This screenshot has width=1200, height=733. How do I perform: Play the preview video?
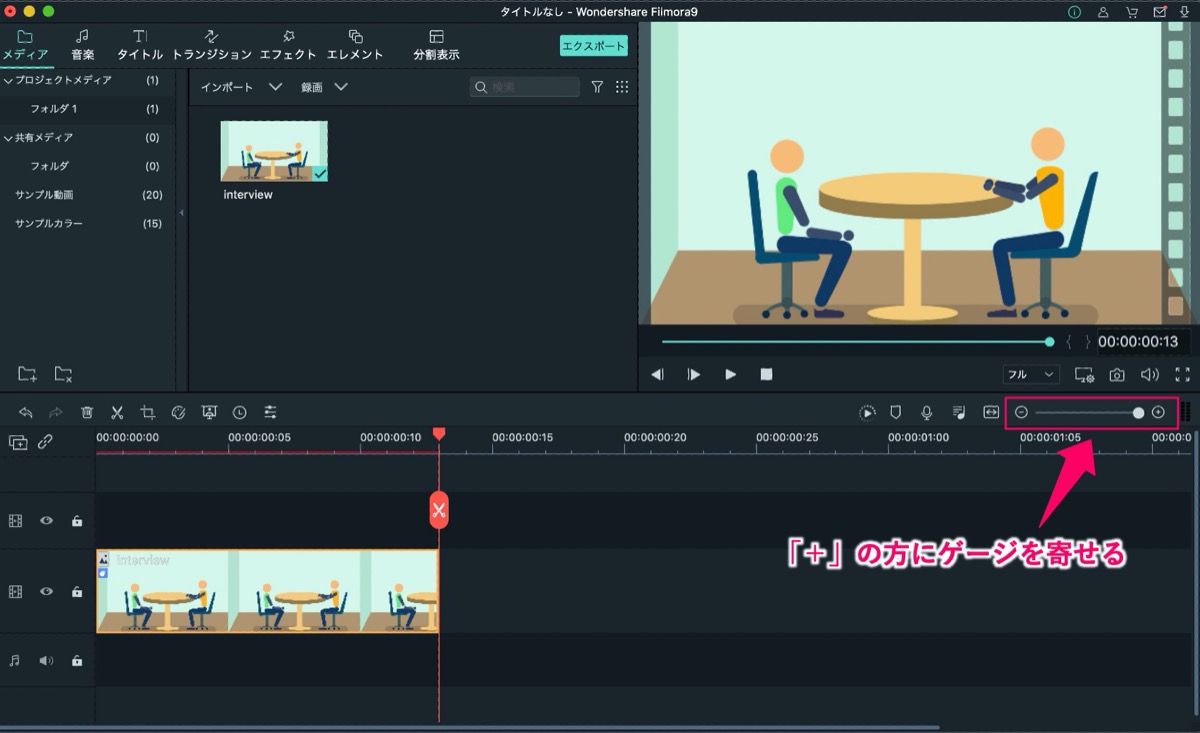pos(730,374)
